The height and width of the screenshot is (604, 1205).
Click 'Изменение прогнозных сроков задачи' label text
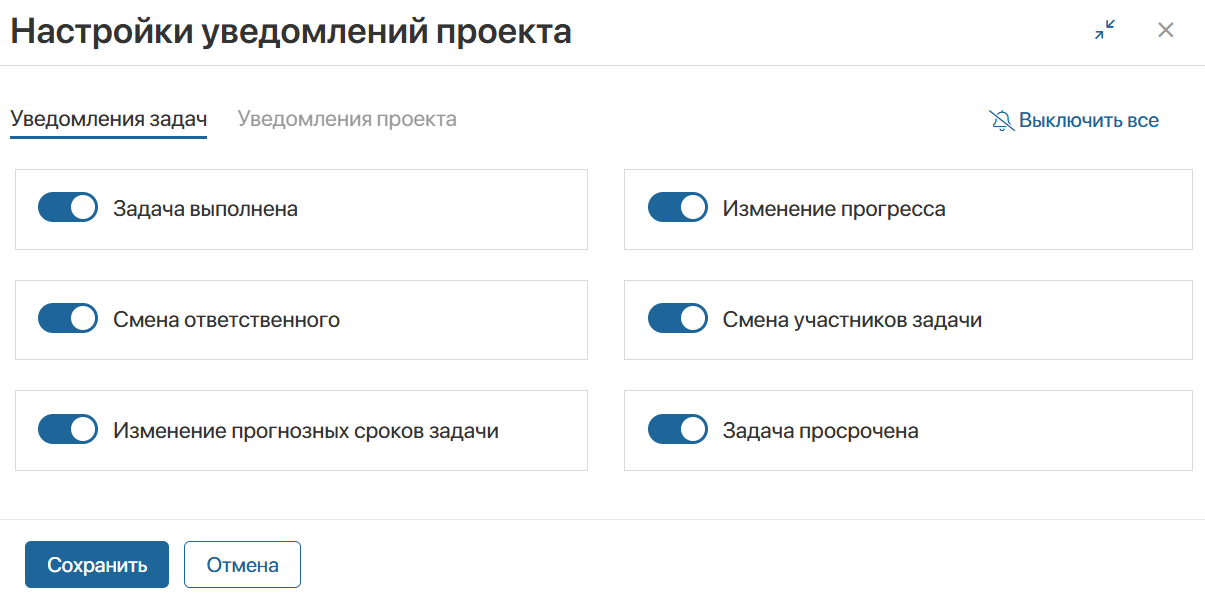click(306, 431)
